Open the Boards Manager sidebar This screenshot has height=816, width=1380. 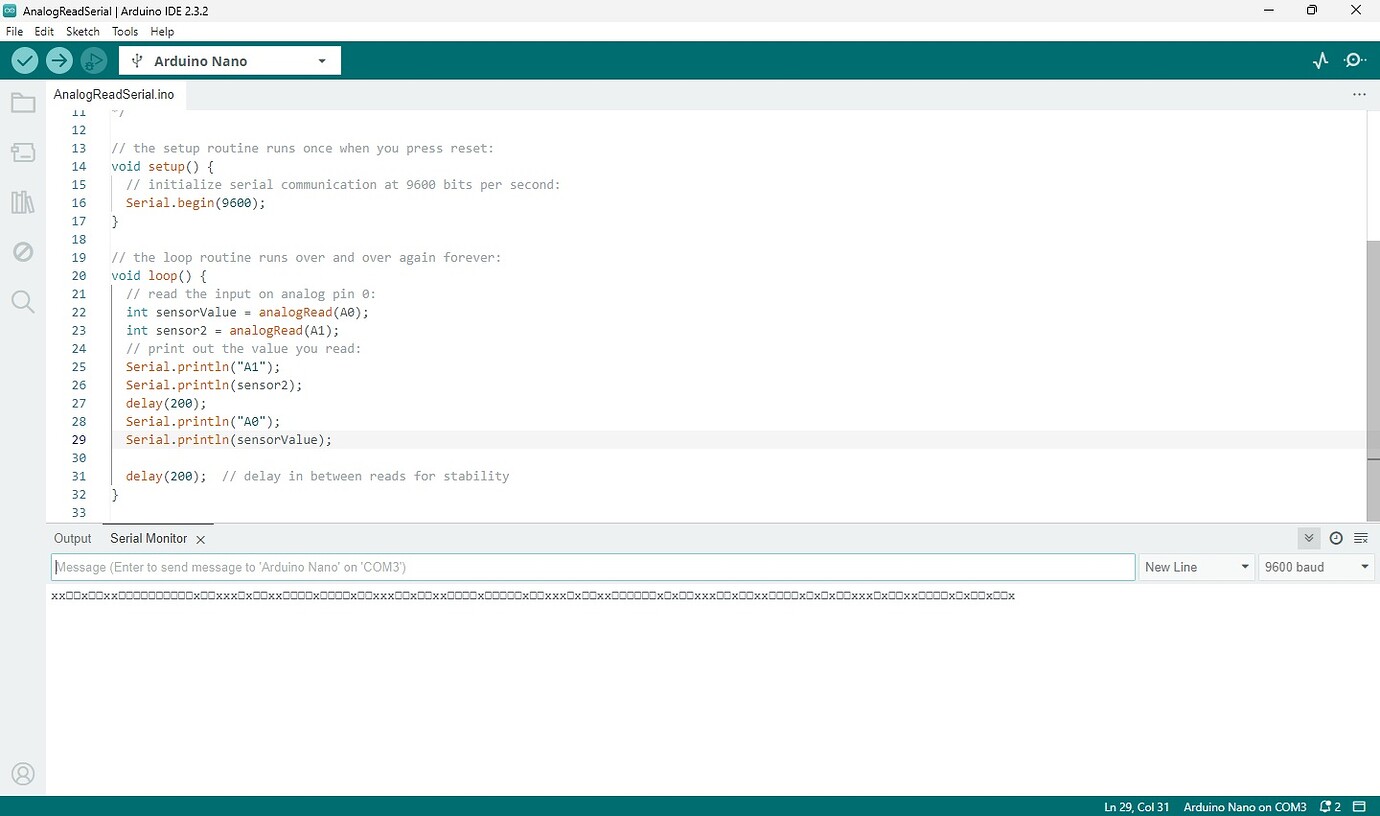[23, 152]
